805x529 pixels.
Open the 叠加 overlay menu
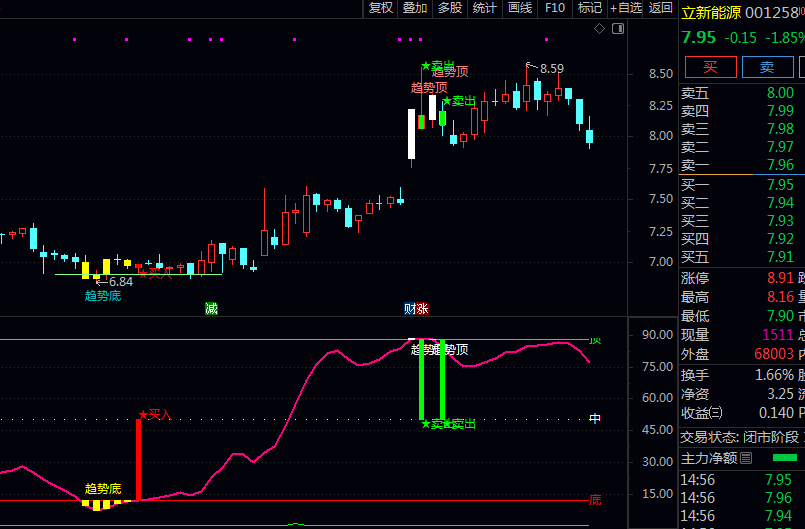click(415, 8)
